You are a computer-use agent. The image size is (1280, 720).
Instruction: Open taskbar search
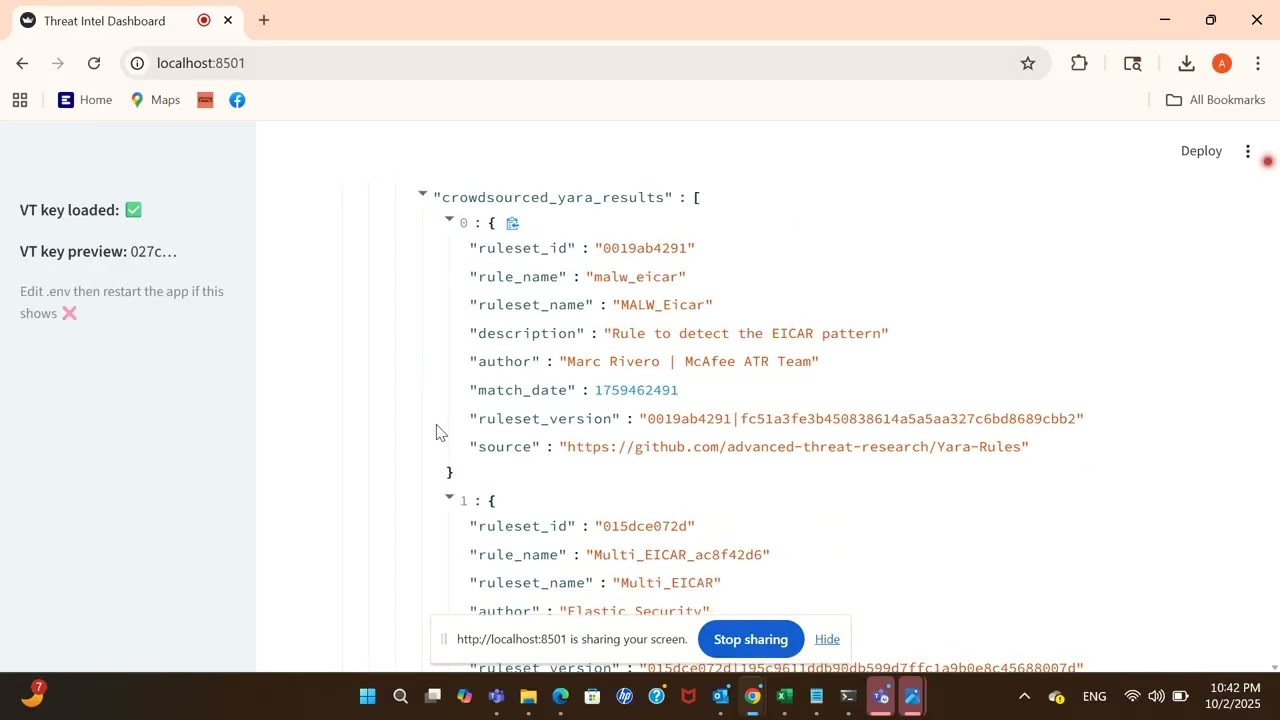pyautogui.click(x=400, y=696)
